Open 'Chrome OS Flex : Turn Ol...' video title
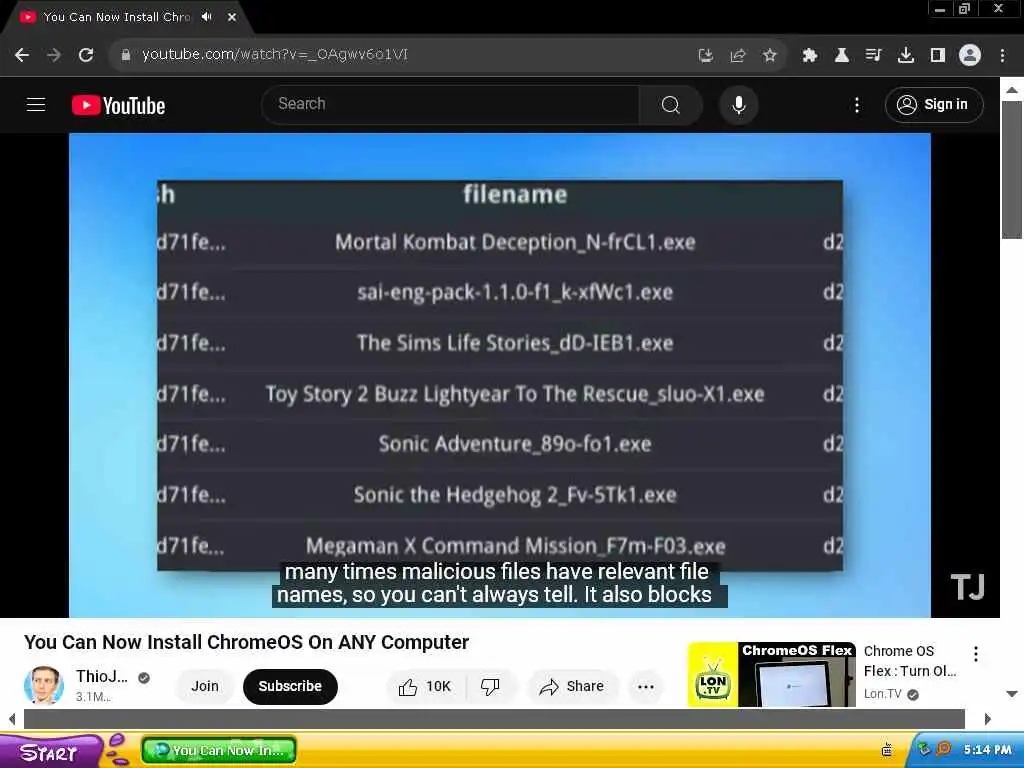The image size is (1024, 768). point(910,661)
